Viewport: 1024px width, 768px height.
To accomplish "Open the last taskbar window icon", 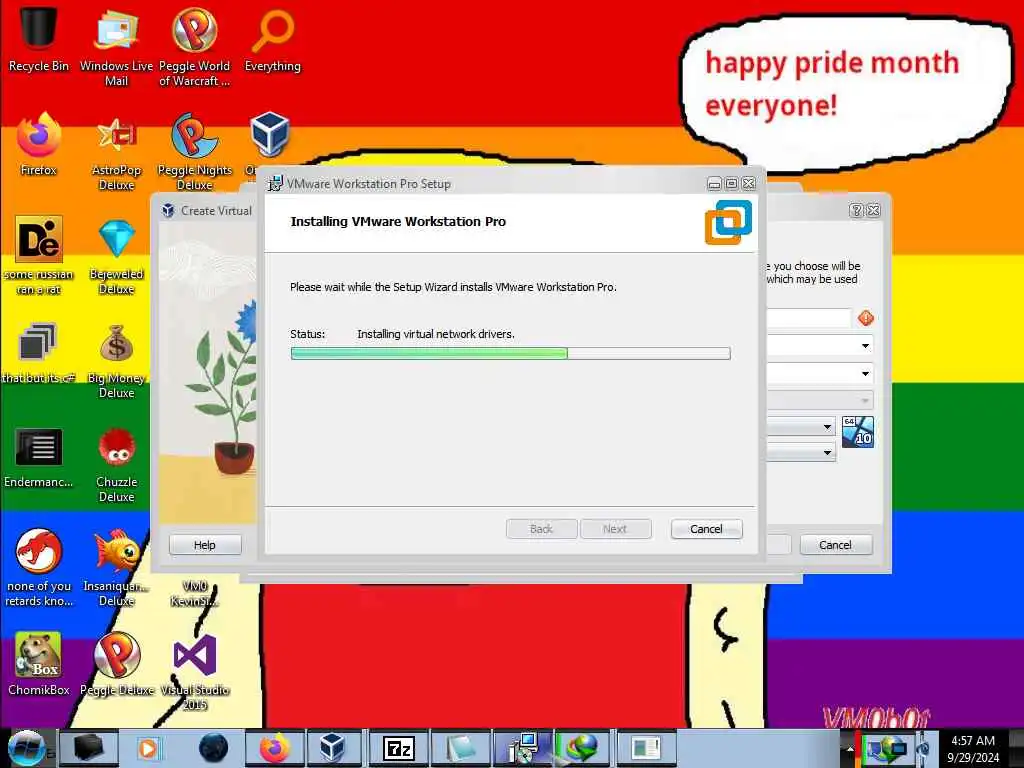I will [646, 748].
